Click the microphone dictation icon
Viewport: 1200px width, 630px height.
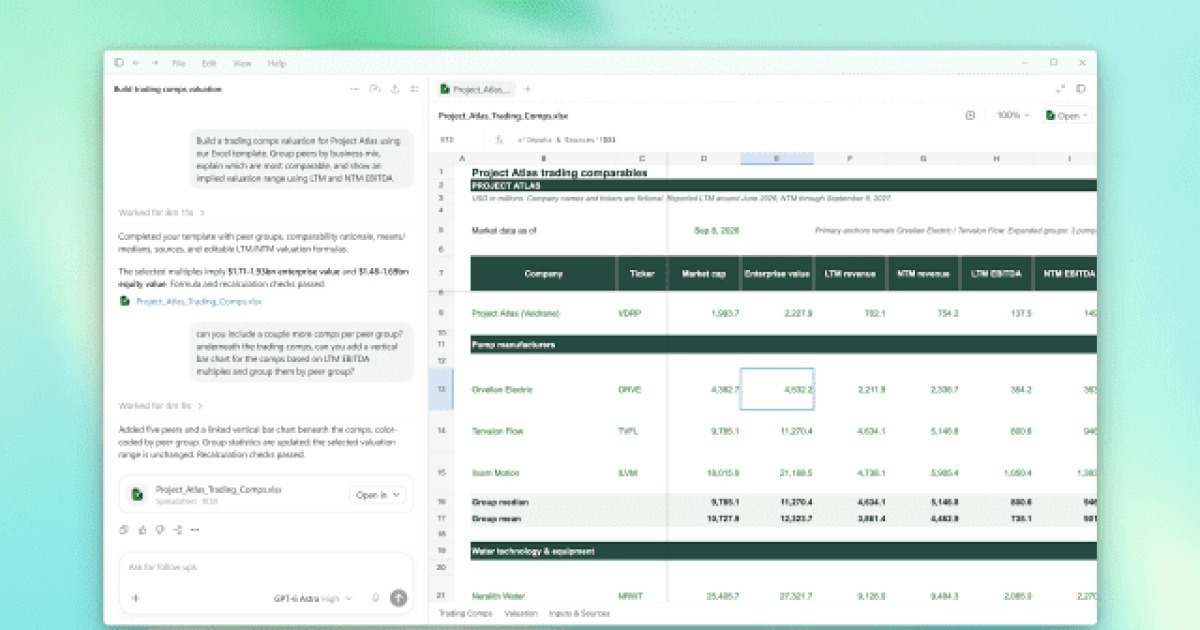pos(376,598)
